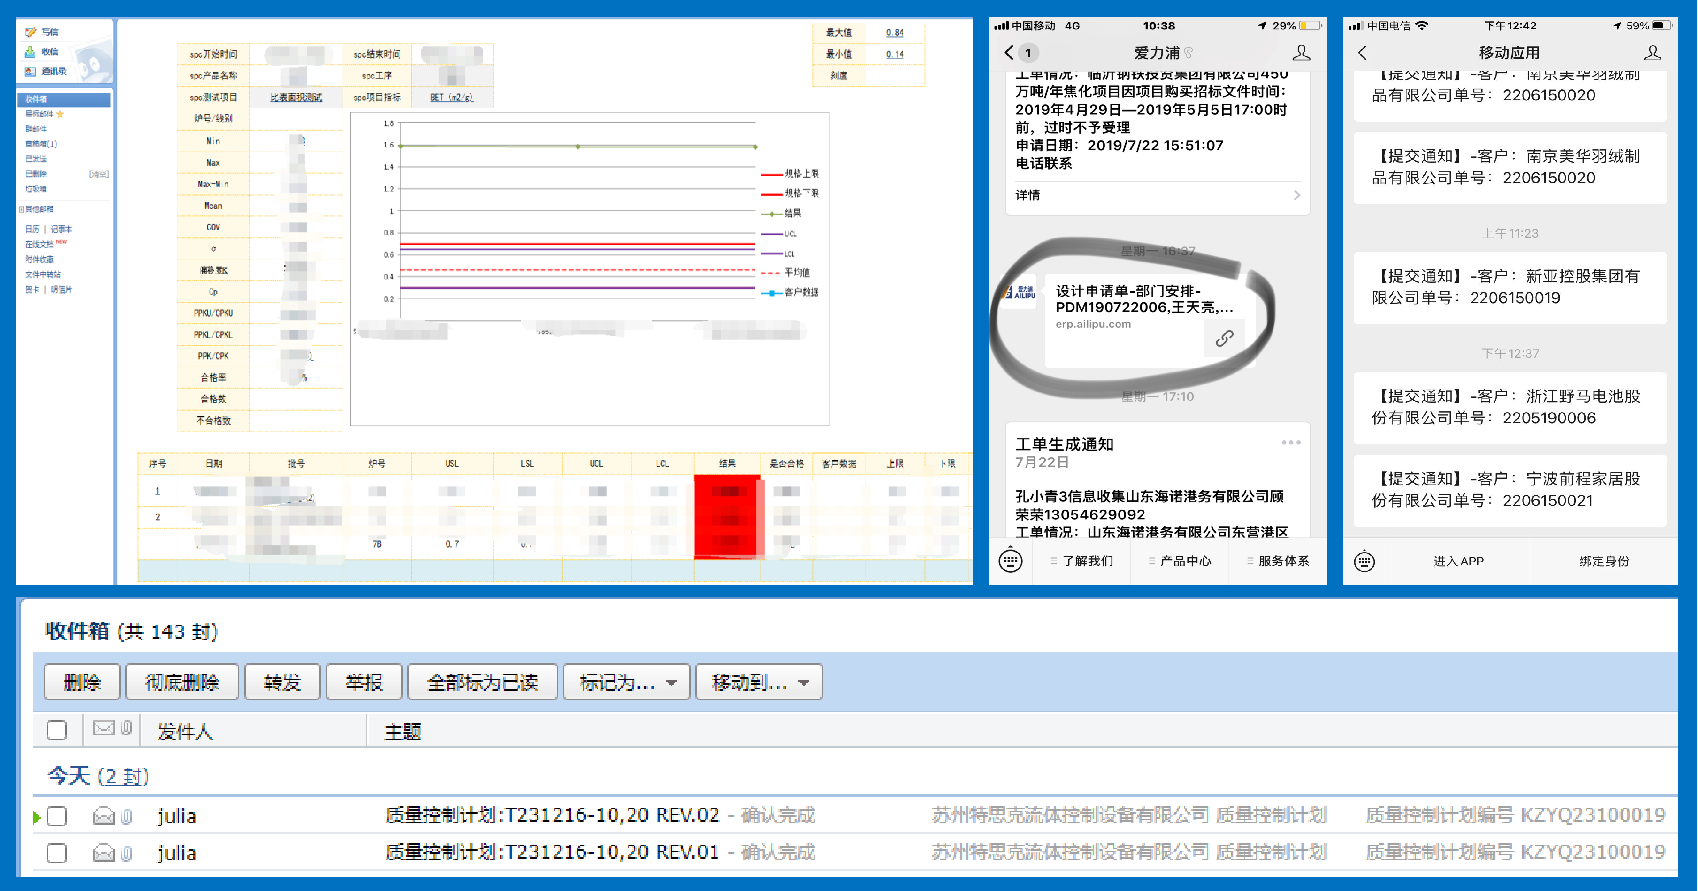Tick the select-all checkbox in mail header

pos(57,730)
